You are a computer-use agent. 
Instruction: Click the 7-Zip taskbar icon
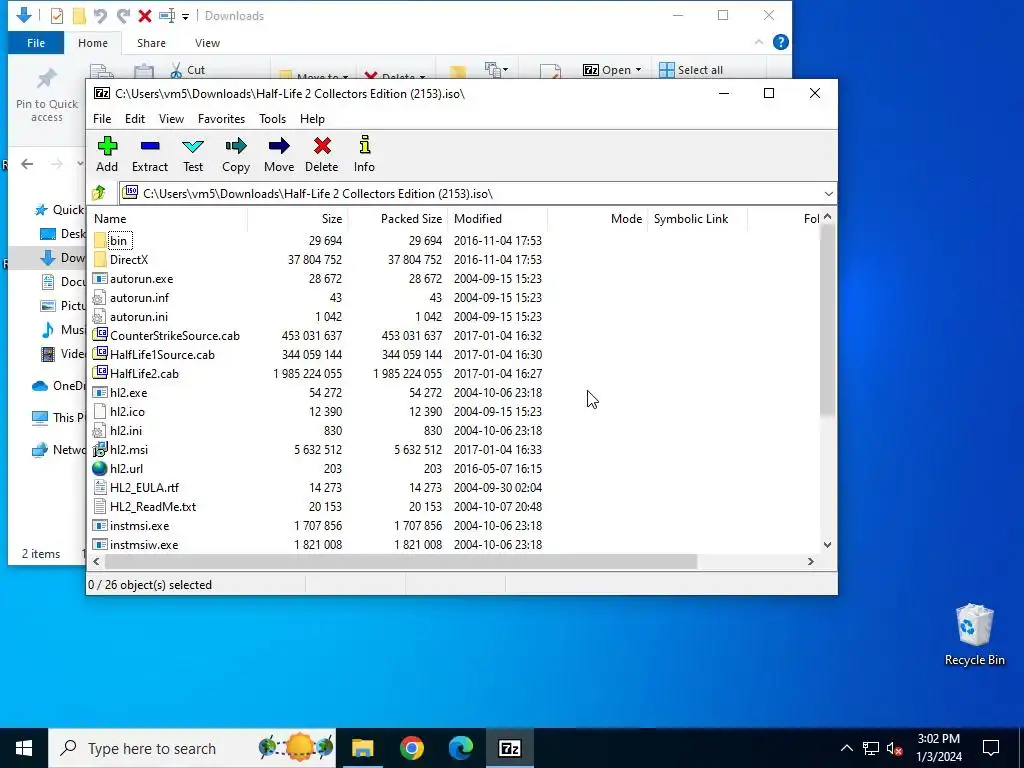point(509,748)
